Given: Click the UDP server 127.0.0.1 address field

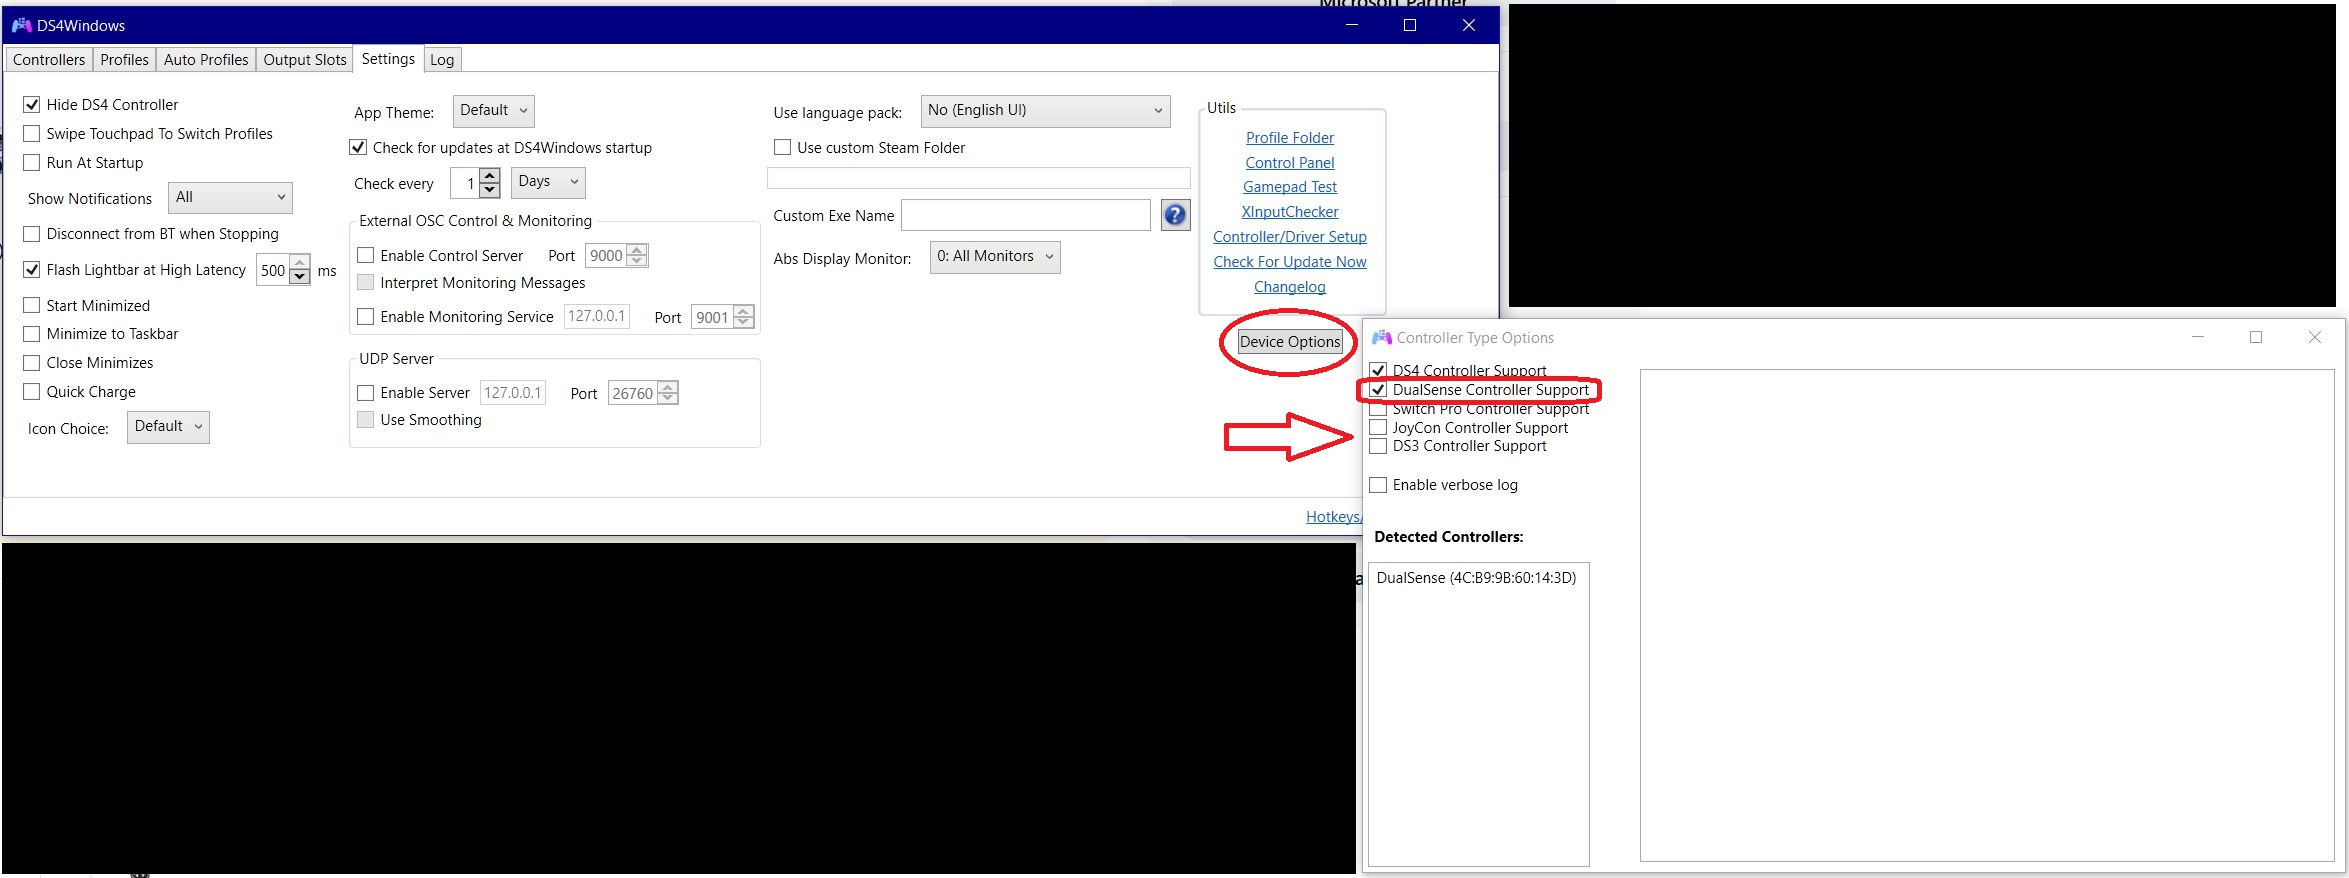Looking at the screenshot, I should coord(513,393).
